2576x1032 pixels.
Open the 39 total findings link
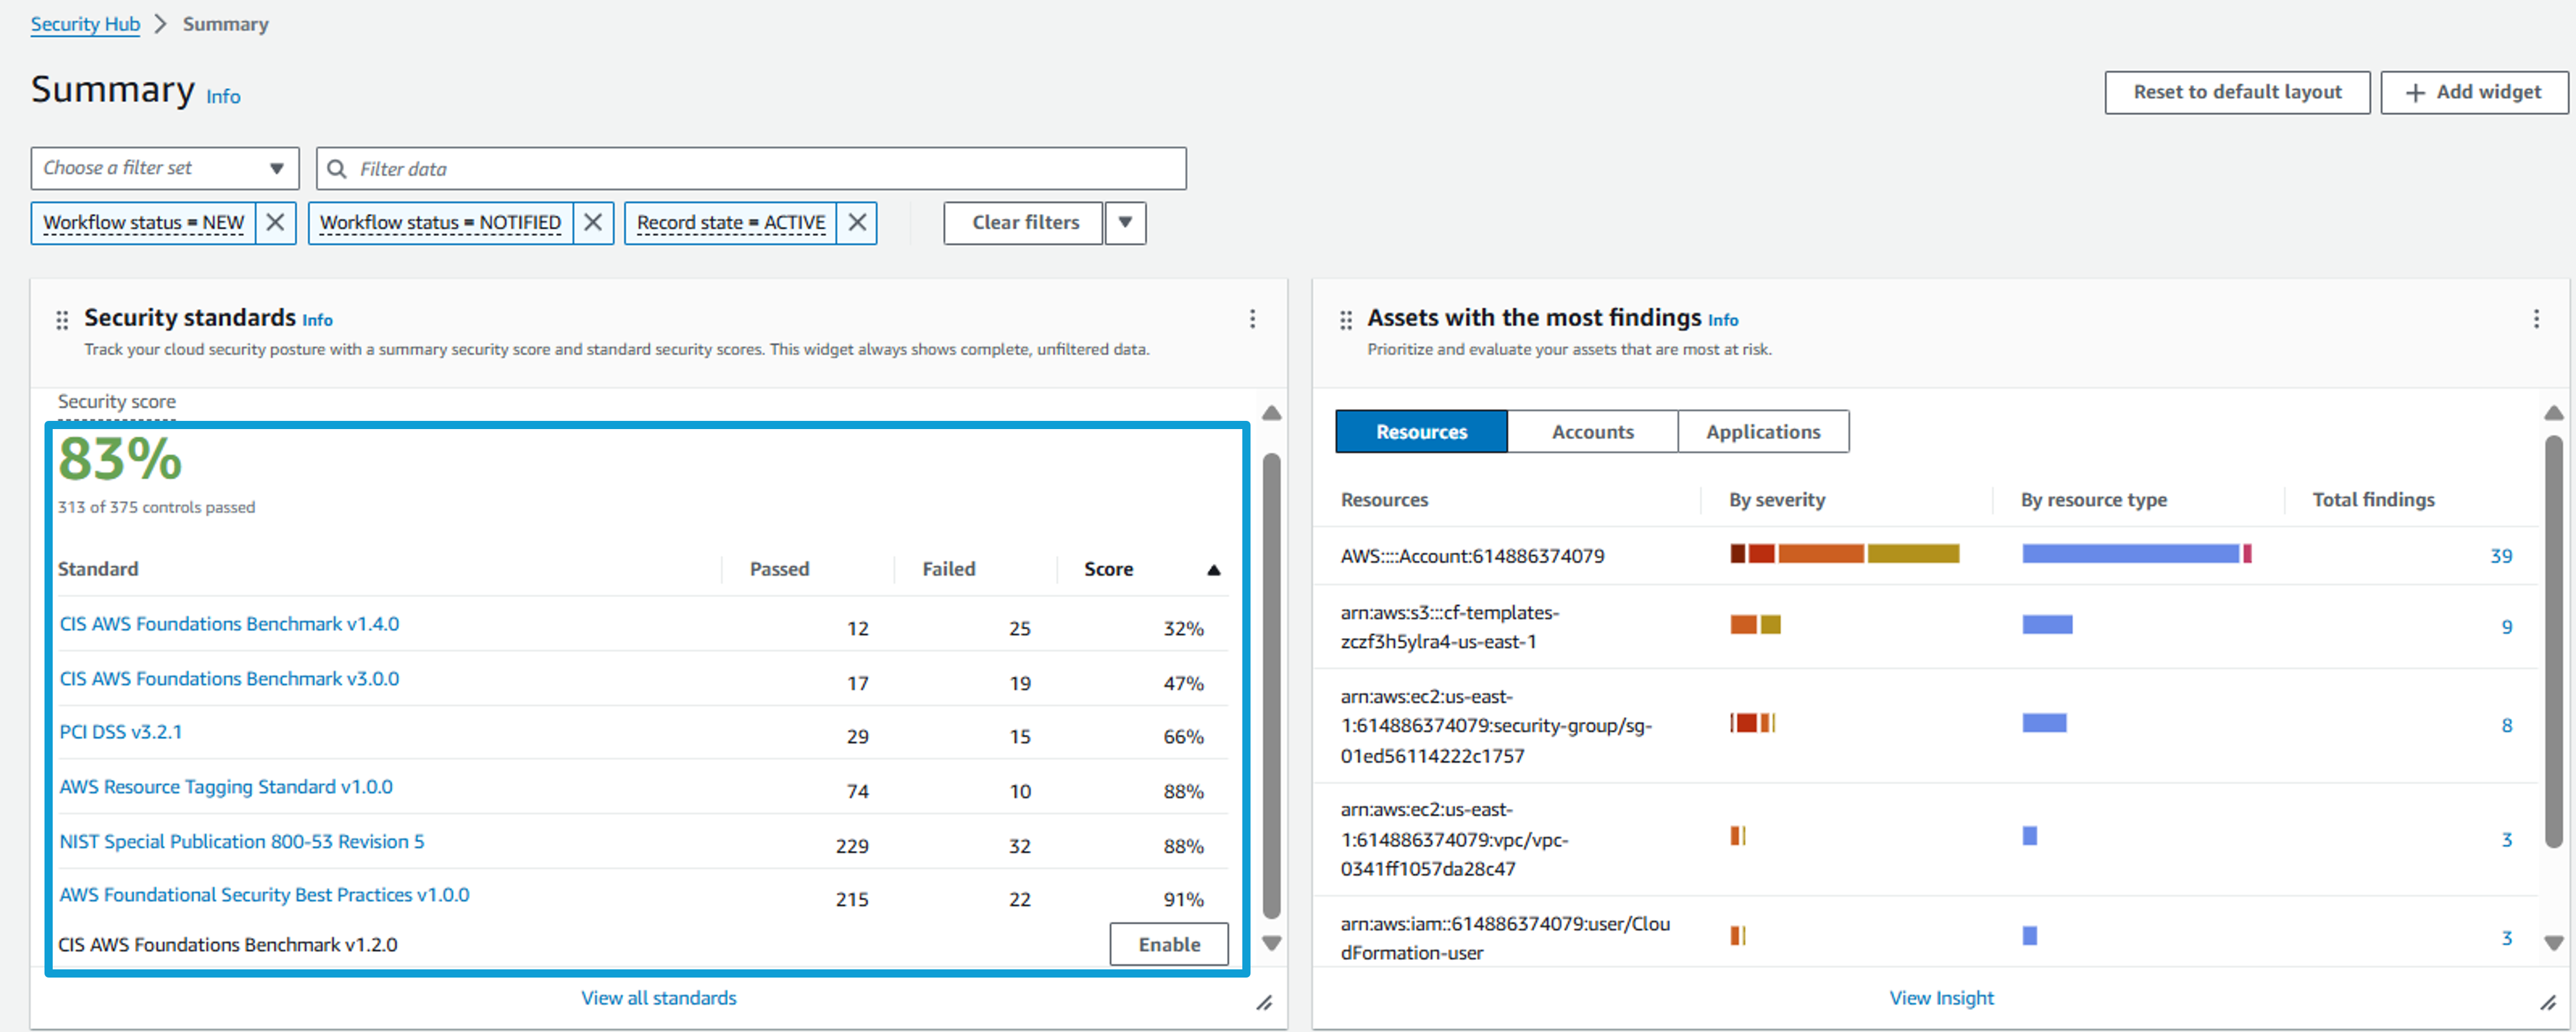[x=2500, y=556]
